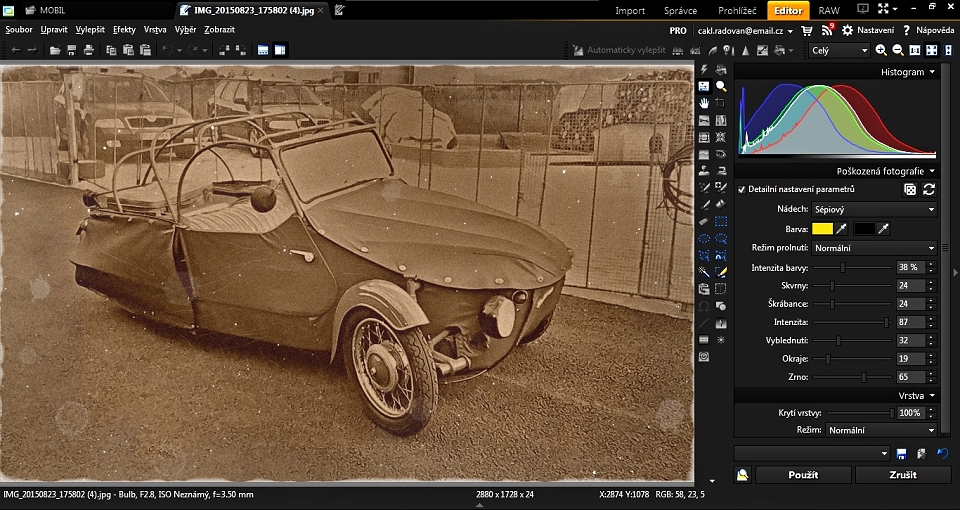Click the print icon in toolbar
Image resolution: width=960 pixels, height=510 pixels.
point(90,50)
